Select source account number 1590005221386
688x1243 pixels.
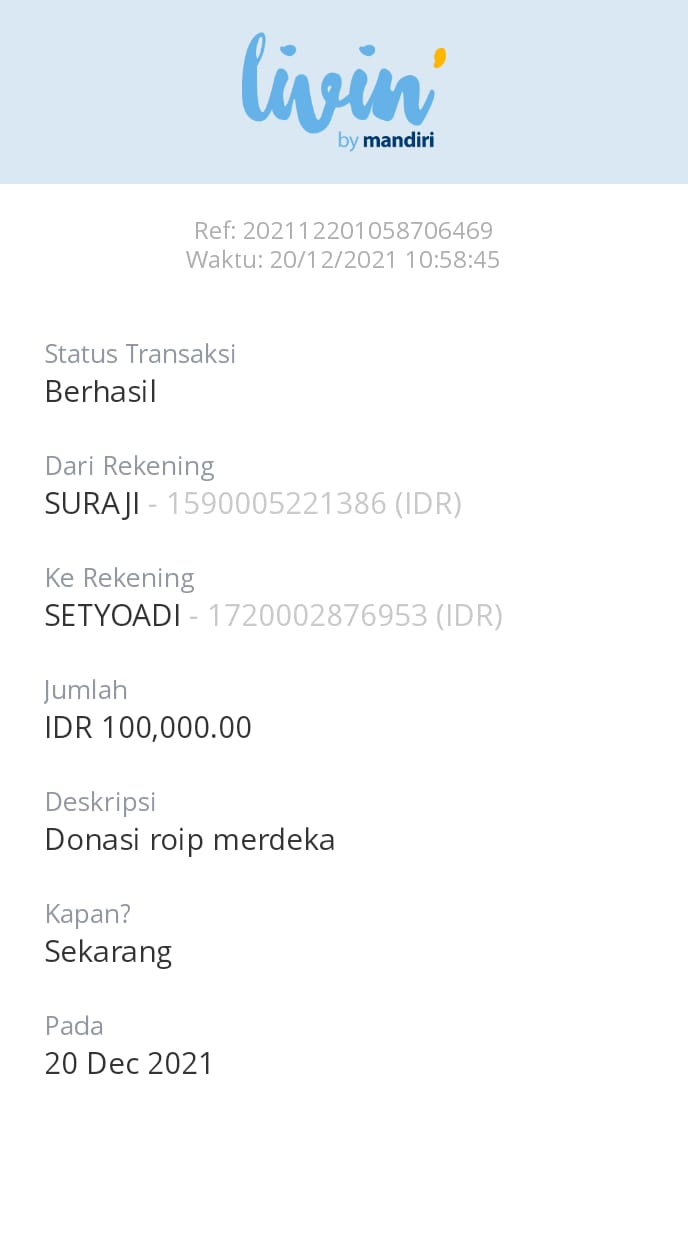click(x=276, y=504)
